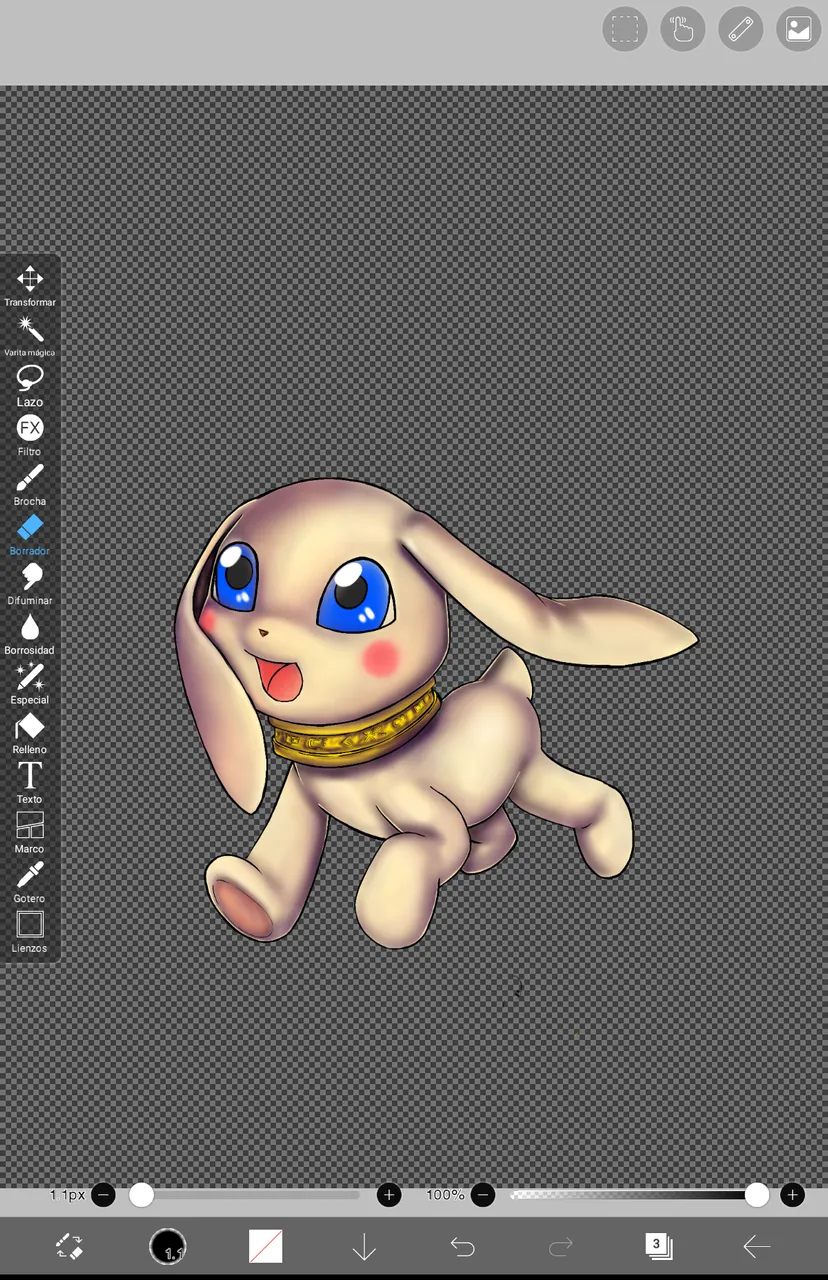The width and height of the screenshot is (828, 1280).
Task: Open the selection area dashed-square icon
Action: tap(625, 29)
